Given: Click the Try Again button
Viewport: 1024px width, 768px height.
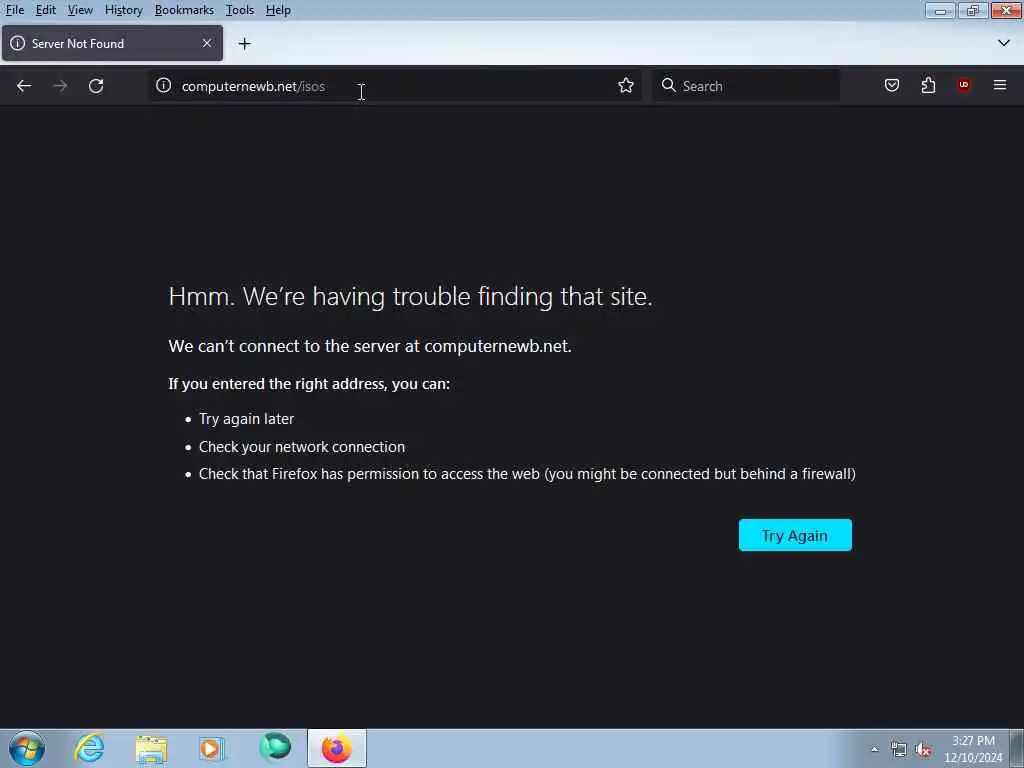Looking at the screenshot, I should point(795,535).
